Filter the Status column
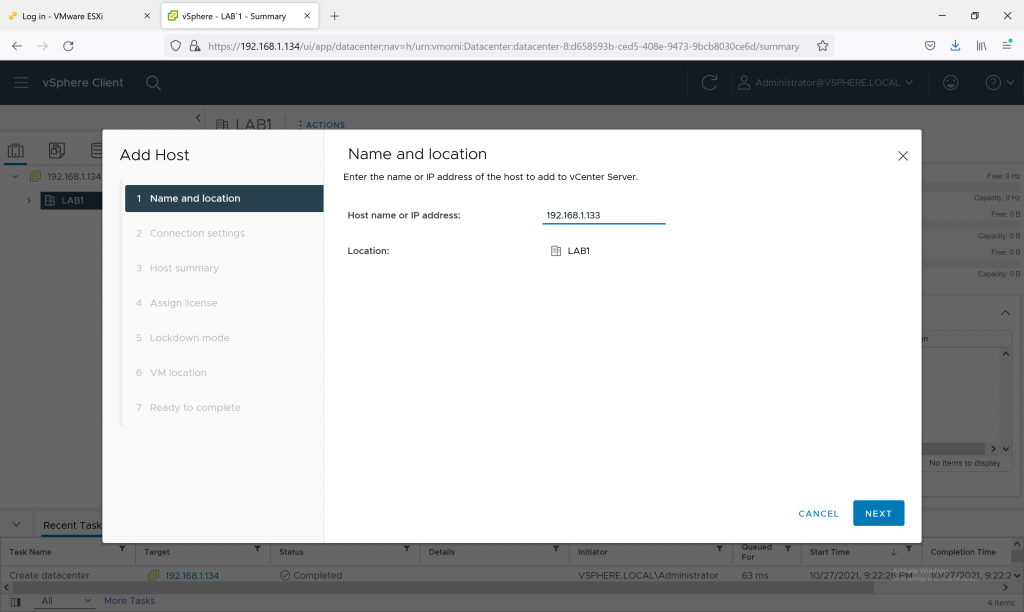 click(x=406, y=549)
